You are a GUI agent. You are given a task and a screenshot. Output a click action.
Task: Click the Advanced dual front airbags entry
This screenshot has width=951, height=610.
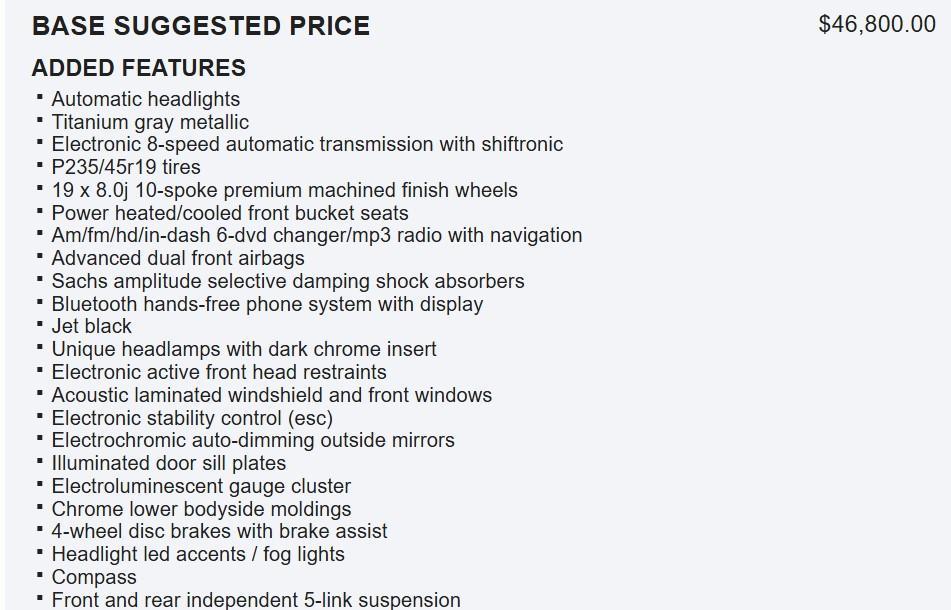click(178, 258)
